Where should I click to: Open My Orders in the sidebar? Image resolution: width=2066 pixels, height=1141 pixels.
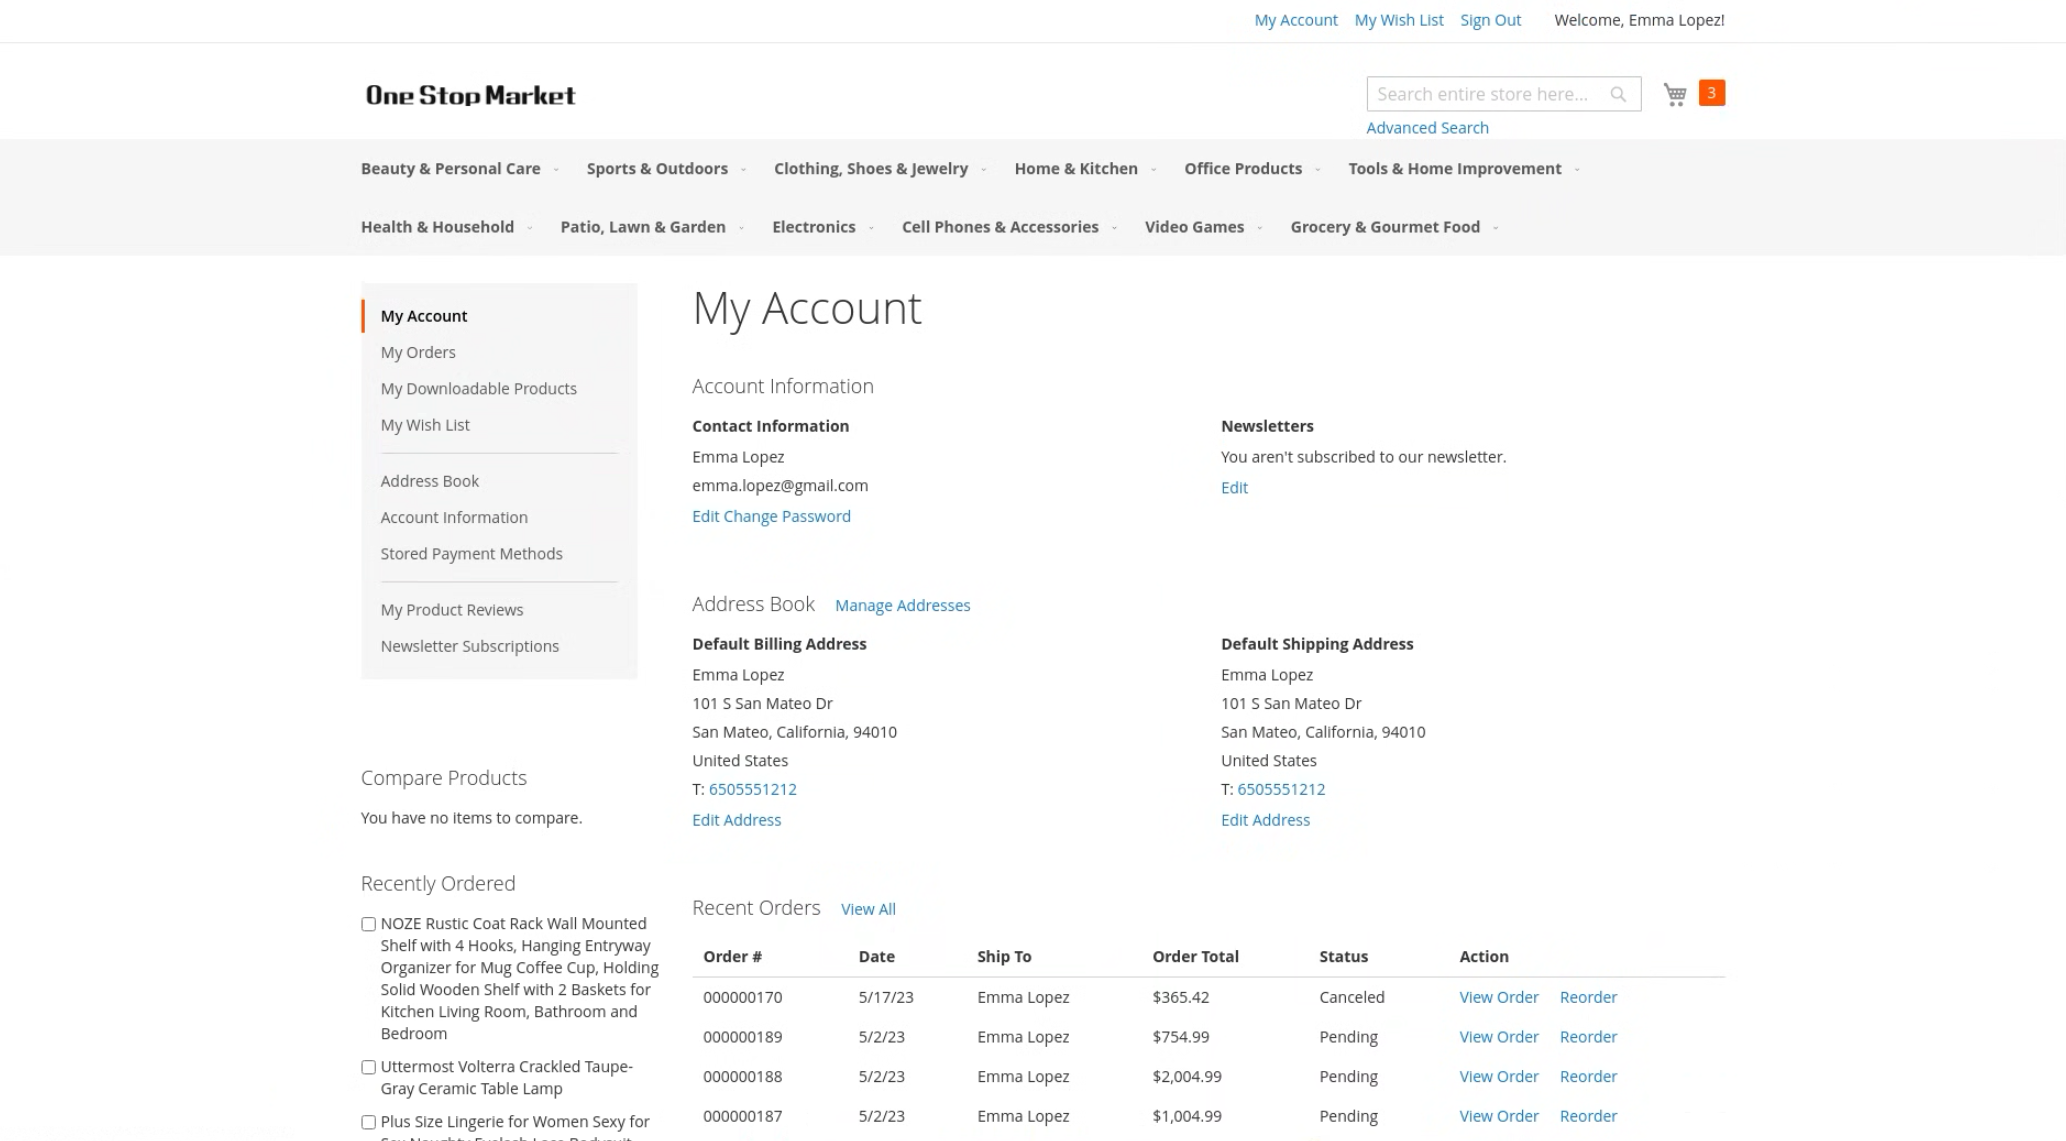pyautogui.click(x=418, y=352)
